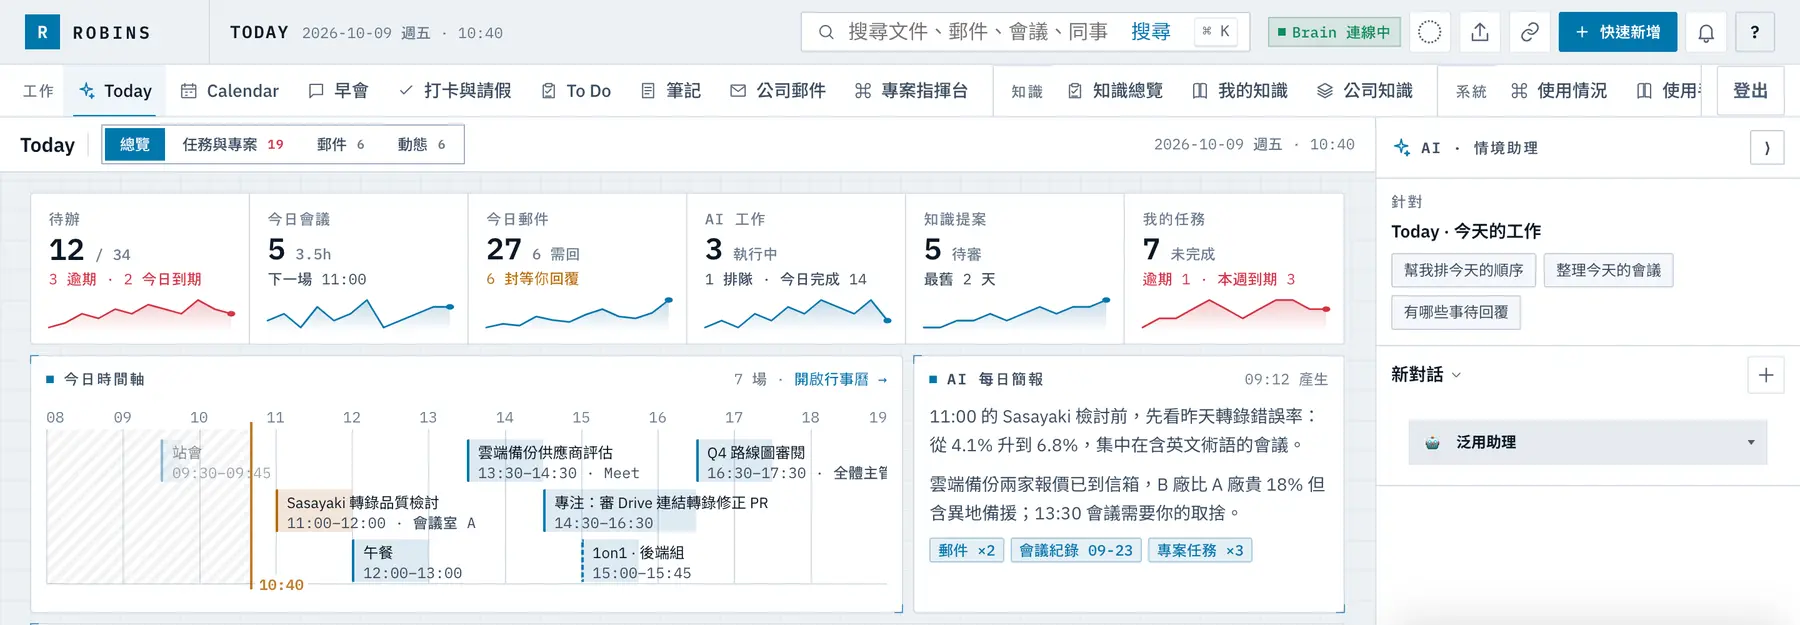Open notifications bell

click(x=1706, y=32)
